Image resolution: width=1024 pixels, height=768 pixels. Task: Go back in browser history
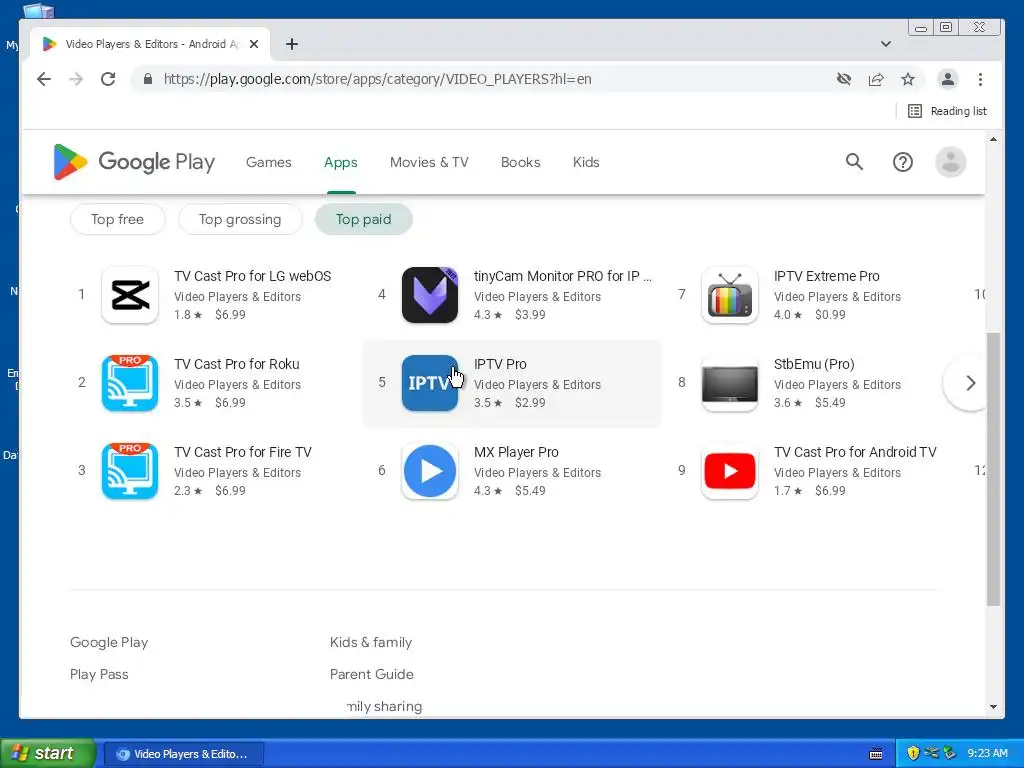click(x=44, y=79)
